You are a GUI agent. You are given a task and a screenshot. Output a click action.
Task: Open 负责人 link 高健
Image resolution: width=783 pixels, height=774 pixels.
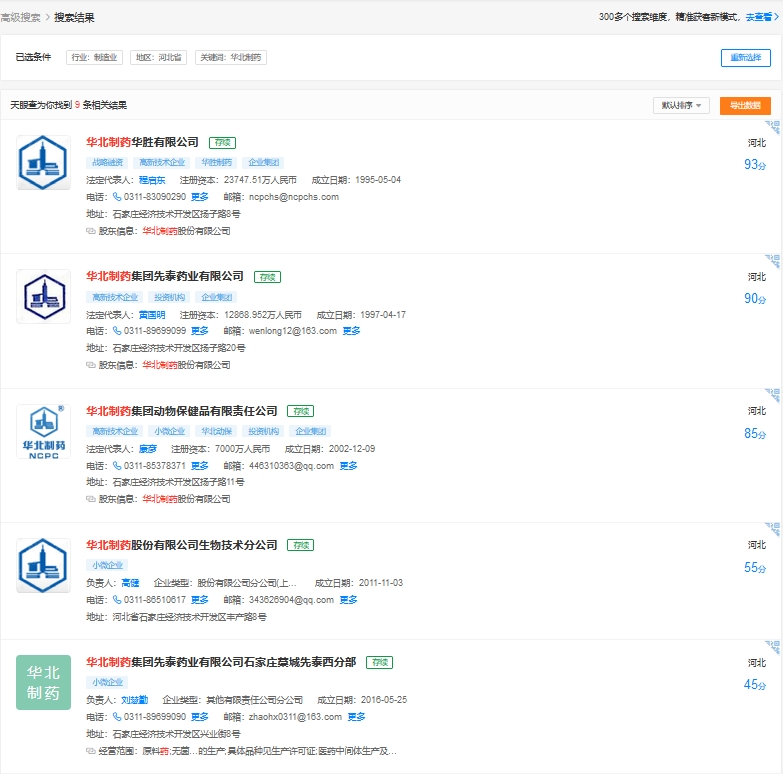coord(130,583)
